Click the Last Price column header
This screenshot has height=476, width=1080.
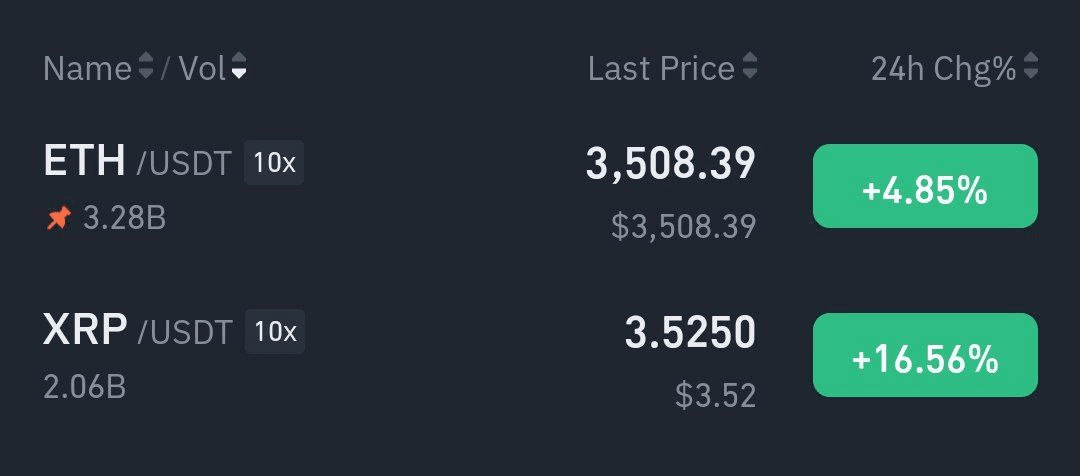(661, 68)
